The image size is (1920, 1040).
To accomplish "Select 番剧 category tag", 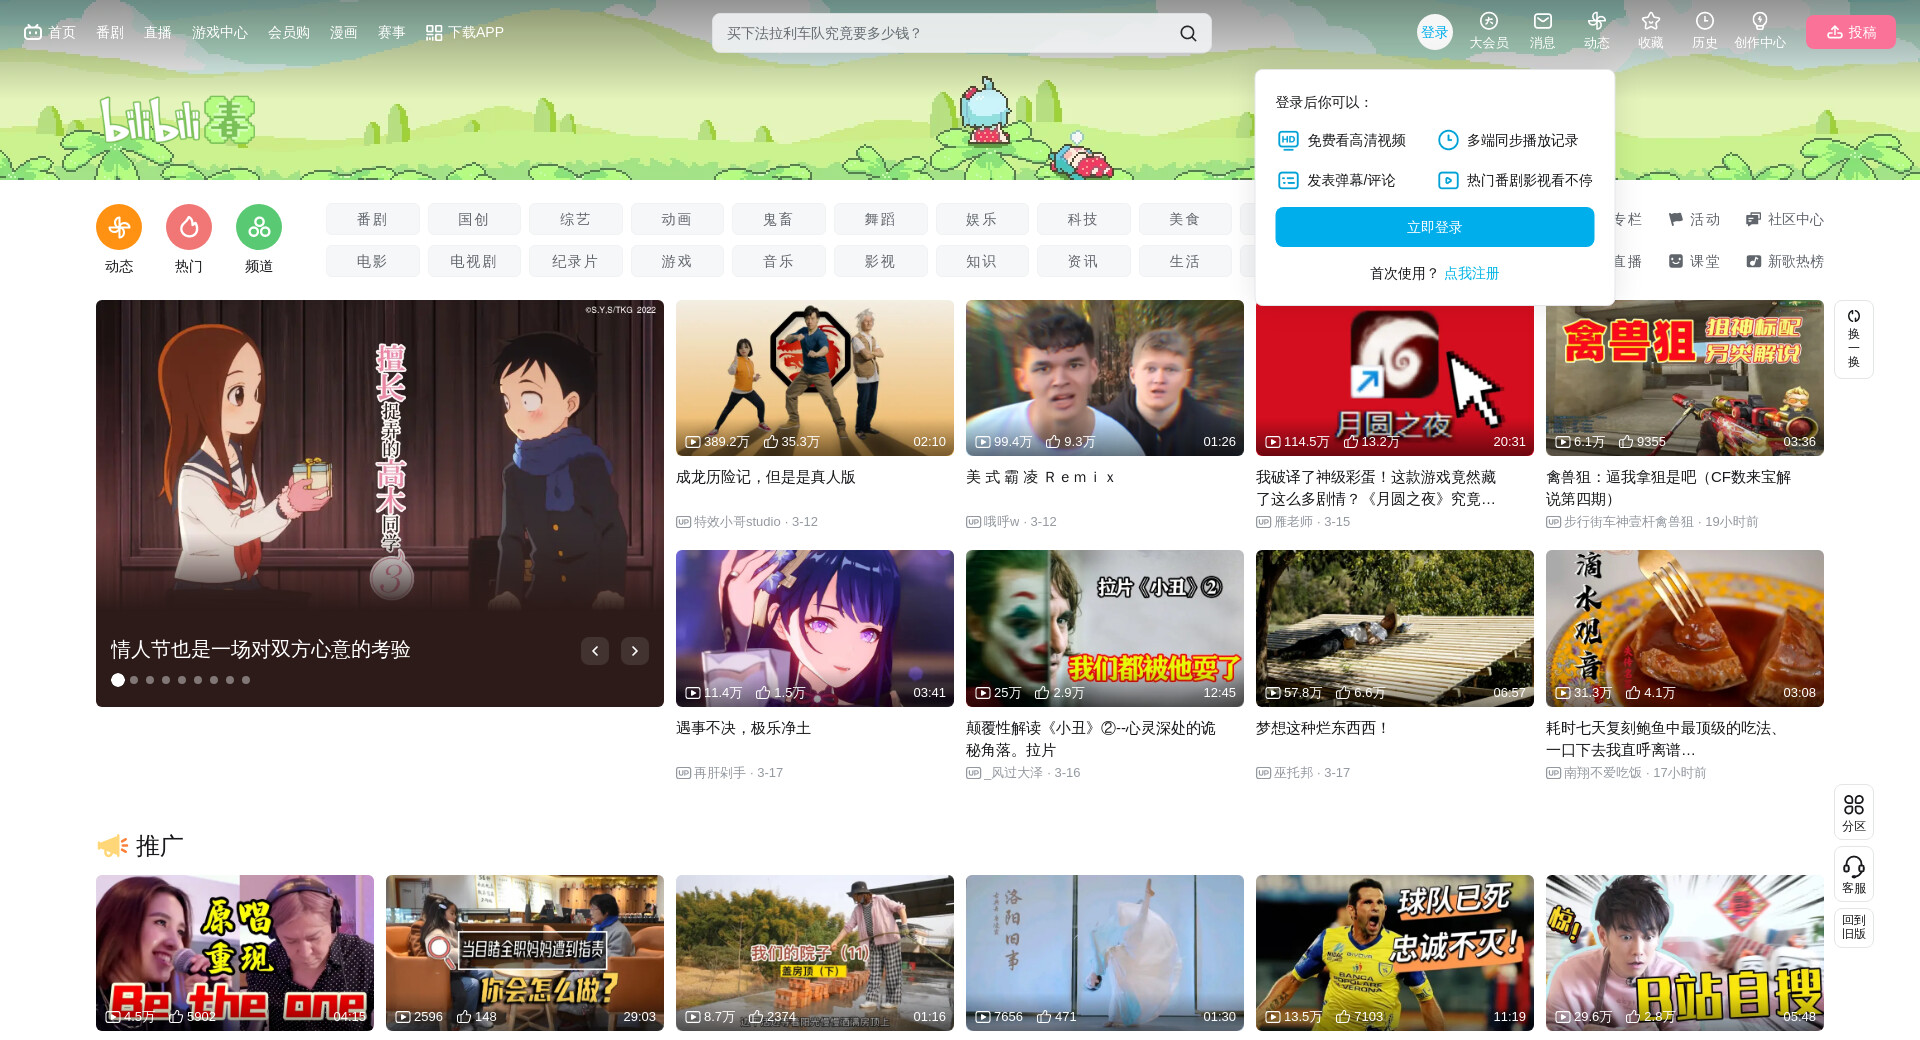I will 372,219.
